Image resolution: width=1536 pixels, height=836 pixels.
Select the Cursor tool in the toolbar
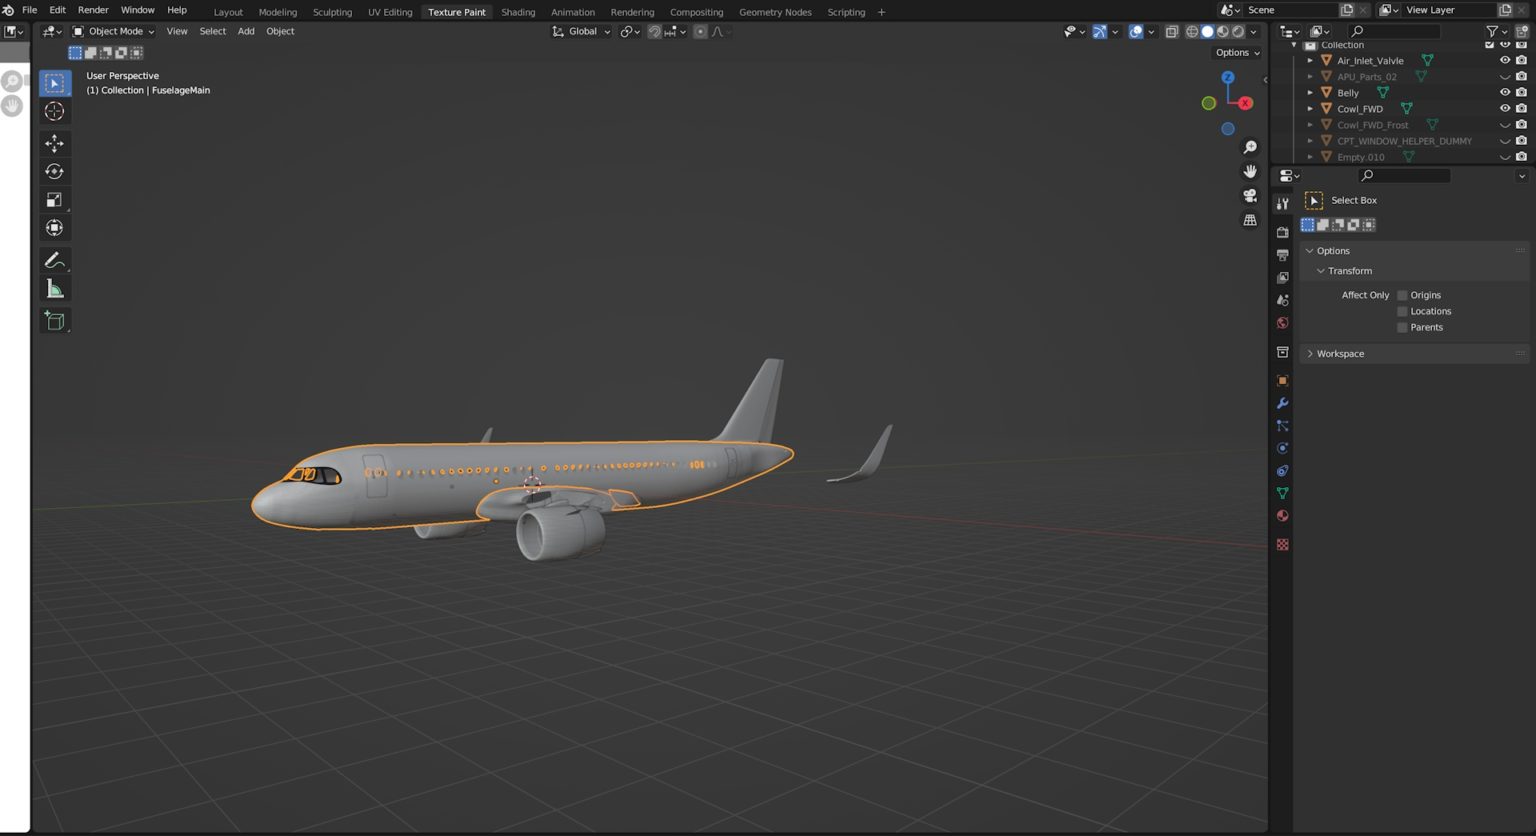55,112
